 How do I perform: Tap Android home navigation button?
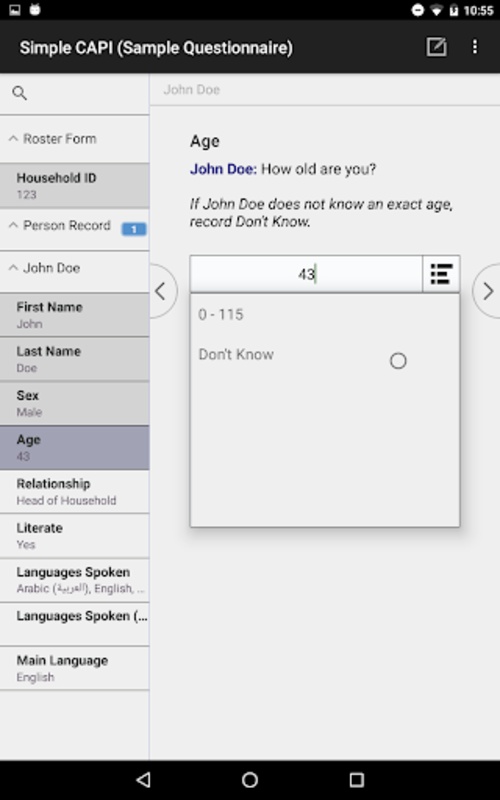(x=249, y=779)
